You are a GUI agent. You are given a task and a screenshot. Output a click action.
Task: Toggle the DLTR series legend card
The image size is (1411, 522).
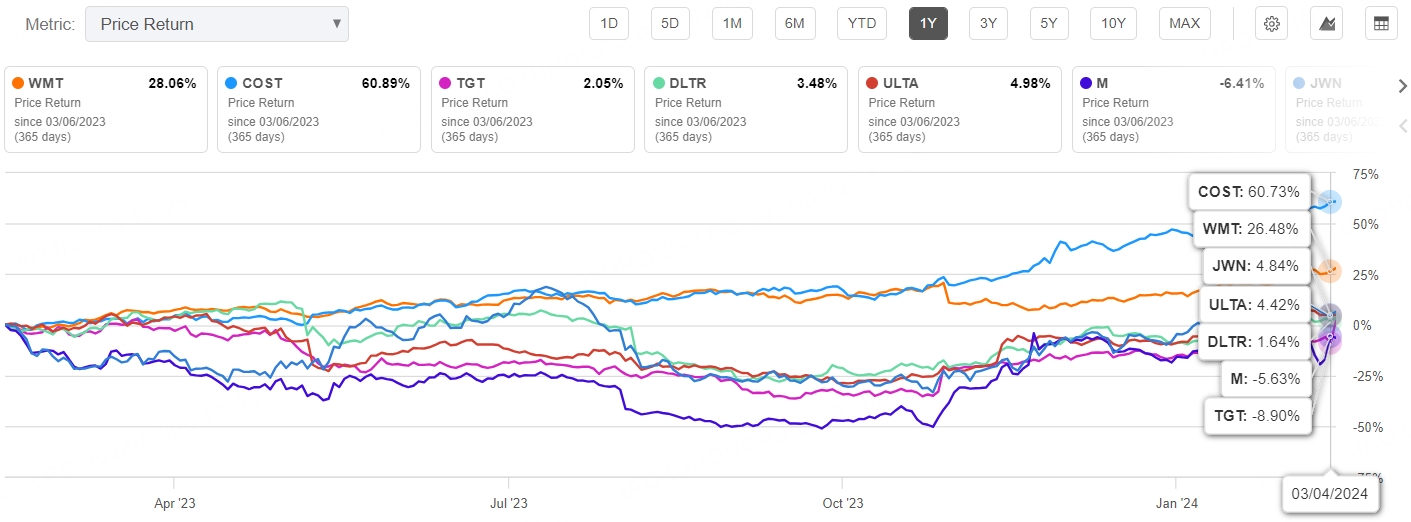745,109
